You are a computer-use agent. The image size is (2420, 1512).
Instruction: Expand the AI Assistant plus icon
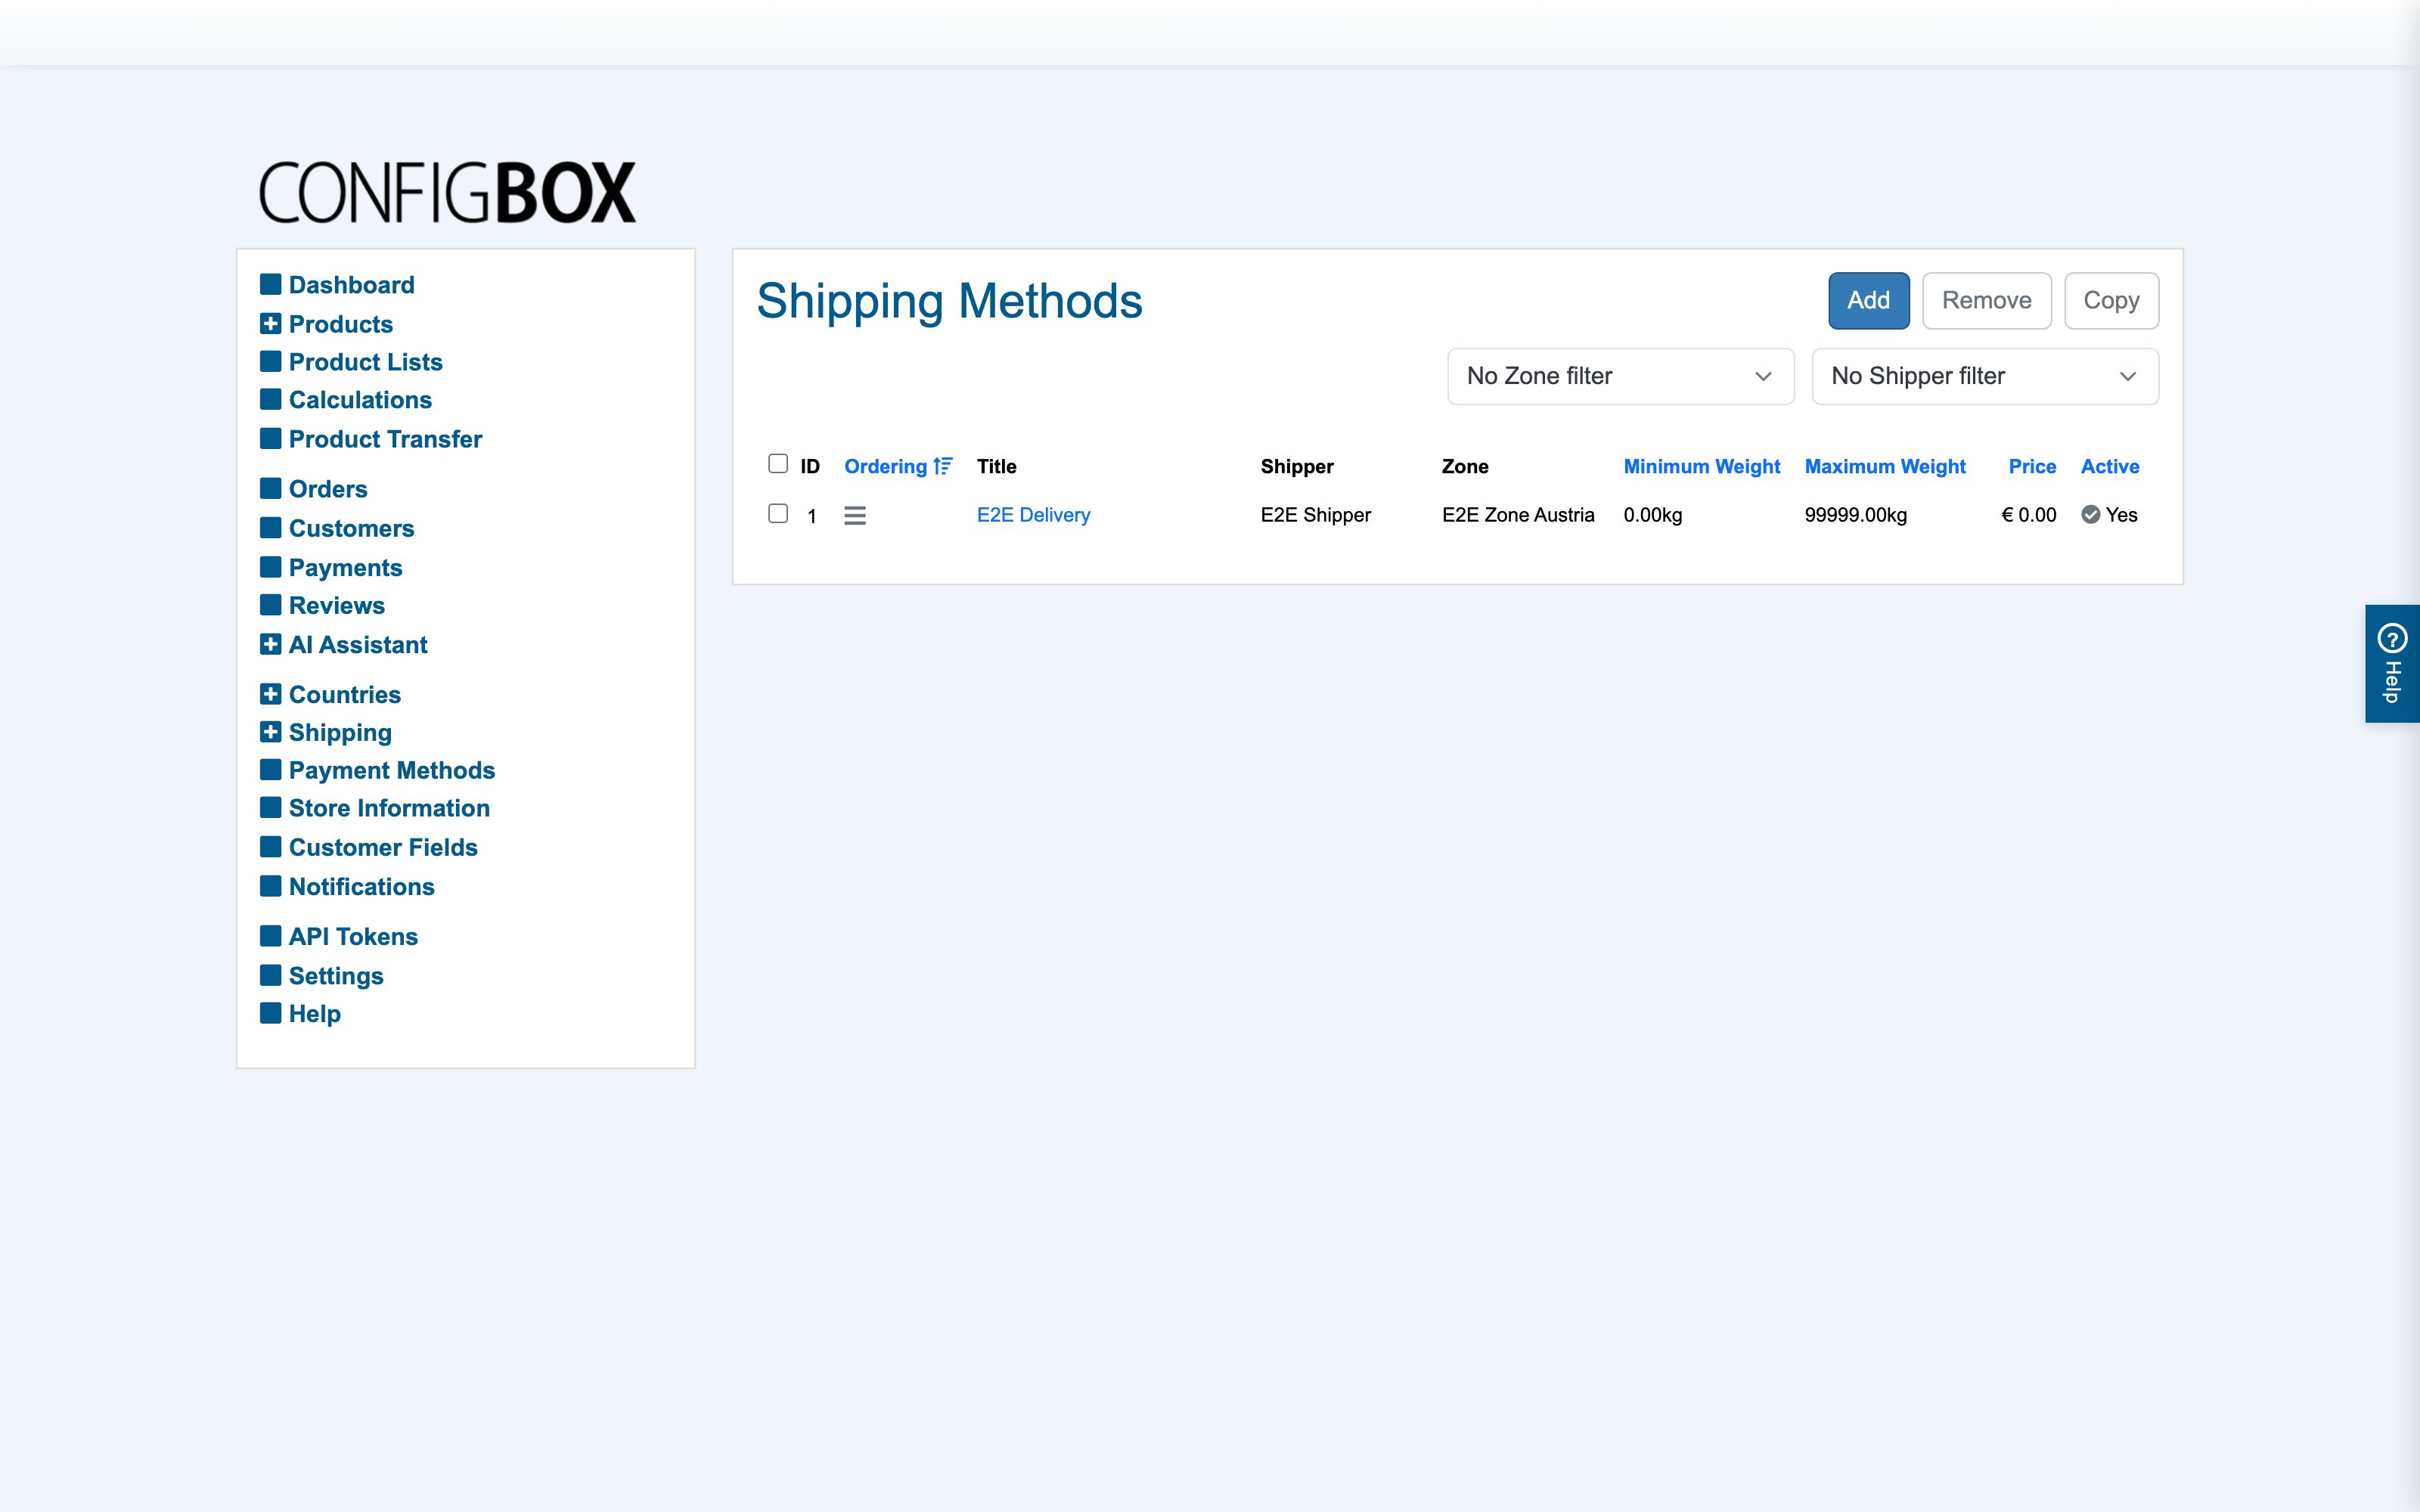pyautogui.click(x=270, y=644)
